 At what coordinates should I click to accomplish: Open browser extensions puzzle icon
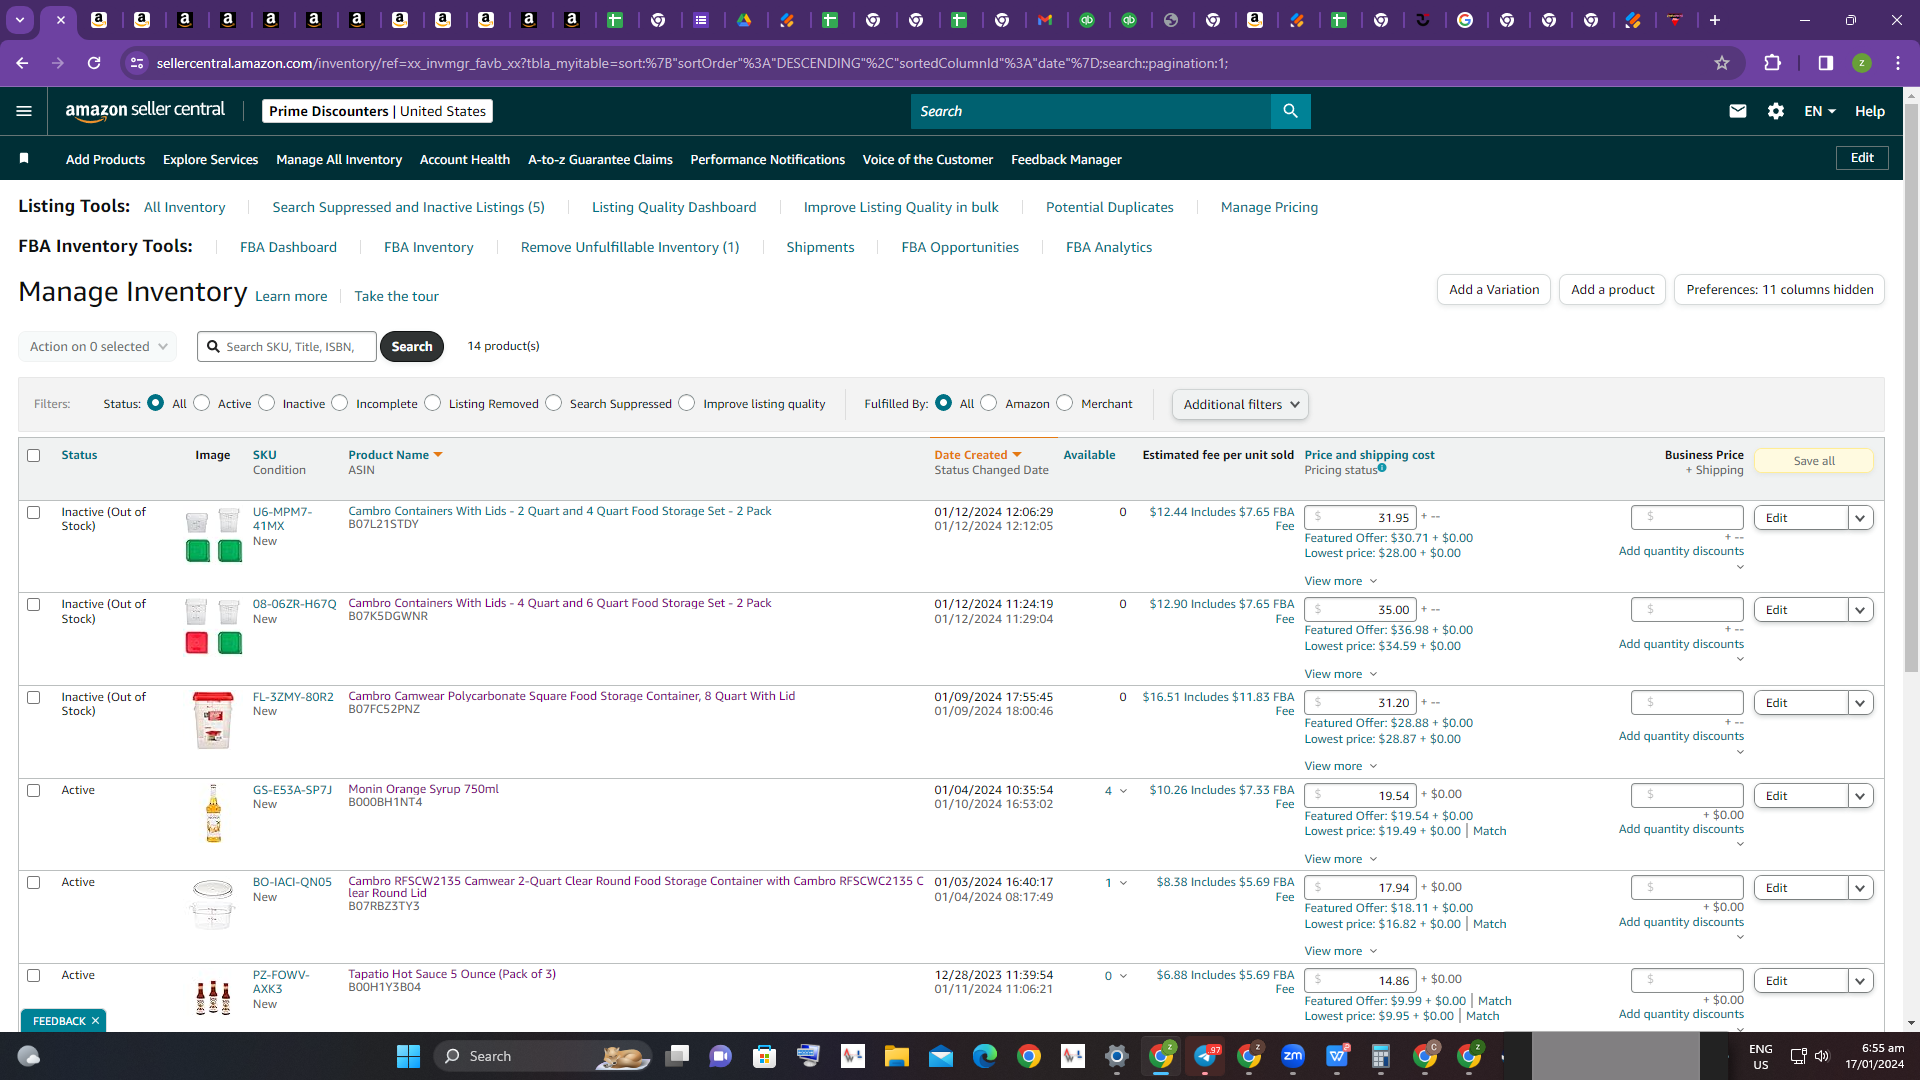[x=1773, y=63]
